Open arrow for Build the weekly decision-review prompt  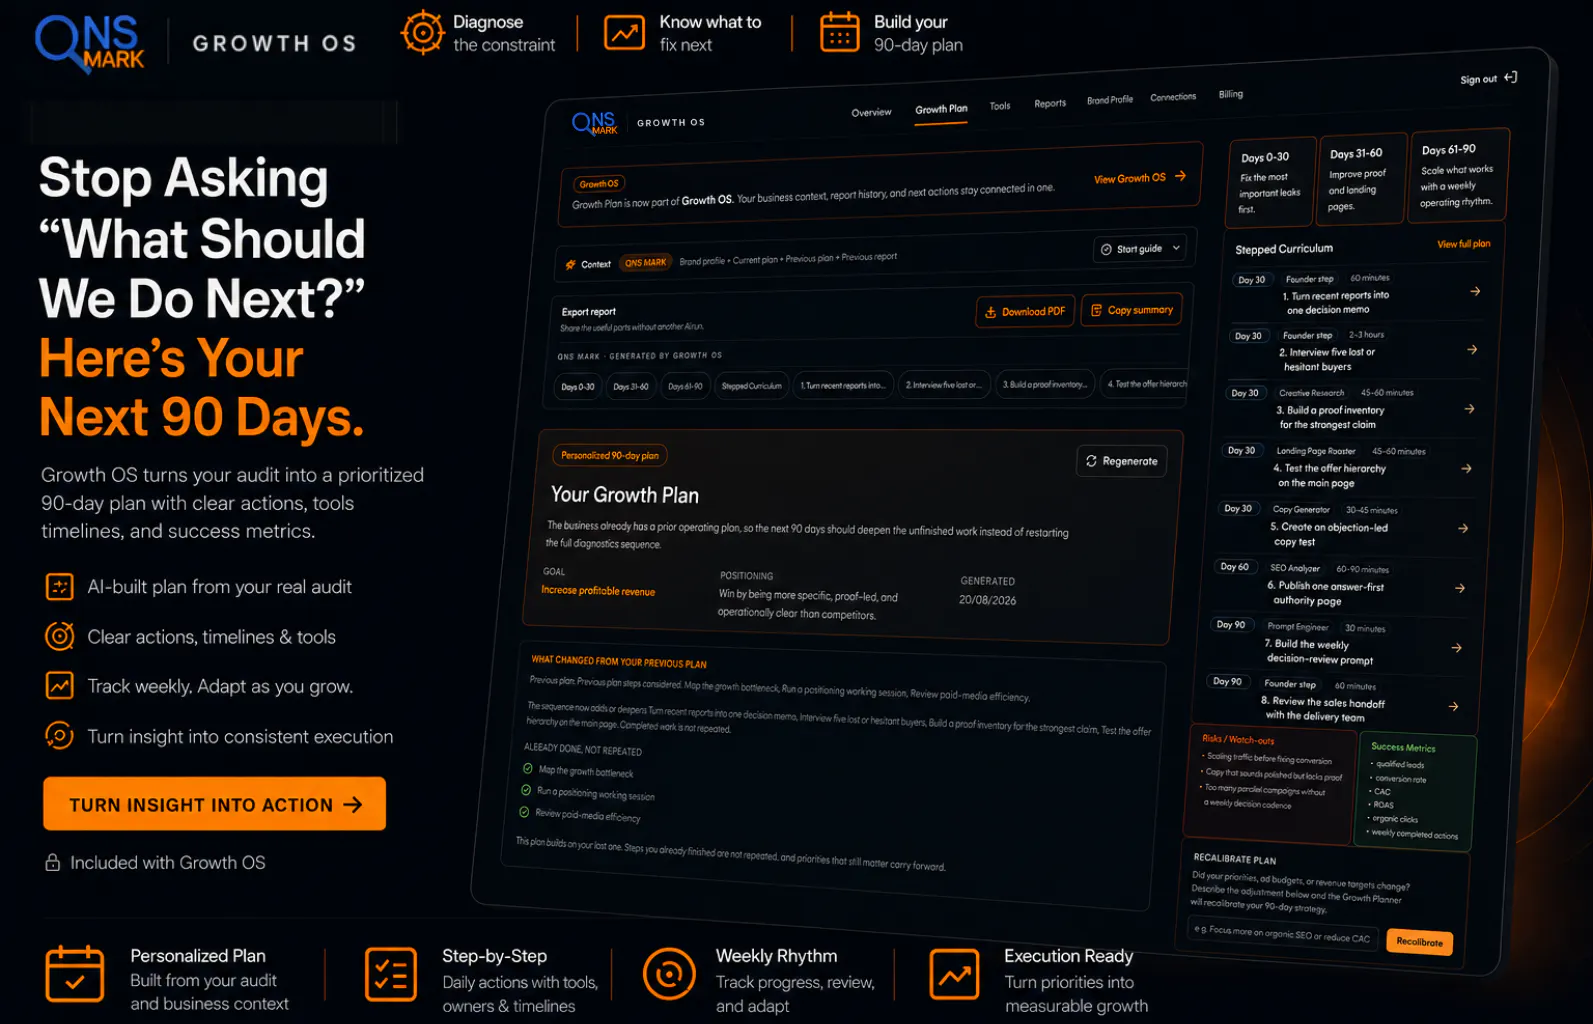click(x=1457, y=648)
